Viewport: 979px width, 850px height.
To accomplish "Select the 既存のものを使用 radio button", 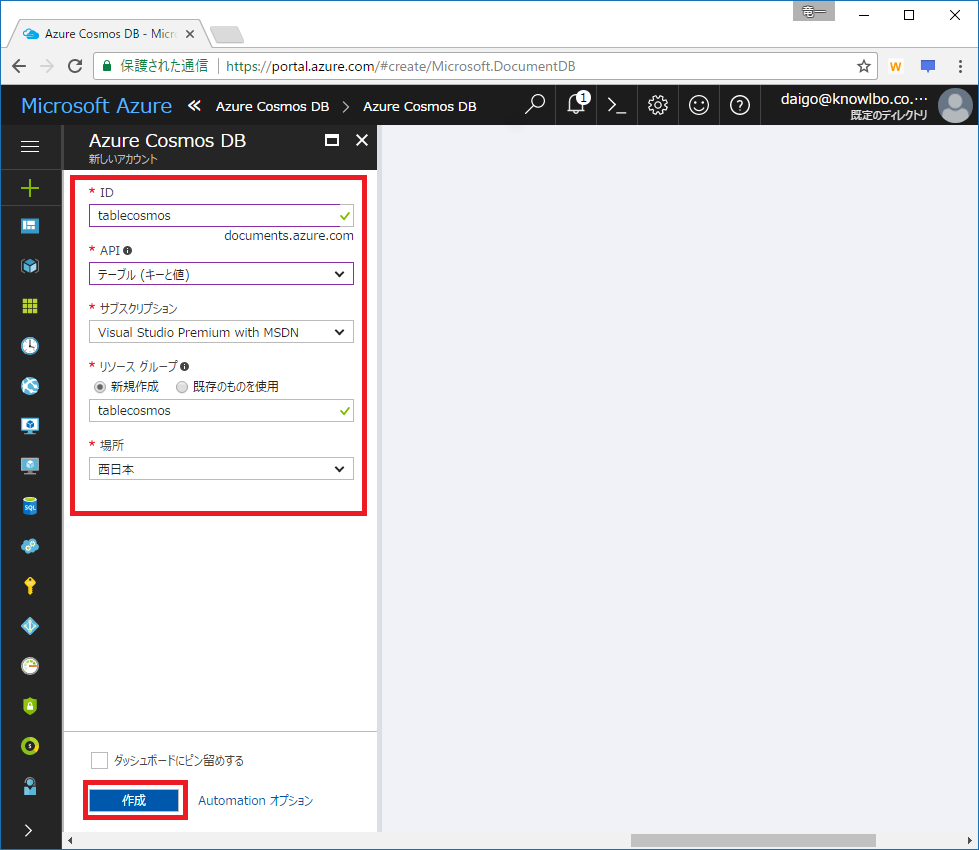I will click(x=182, y=387).
